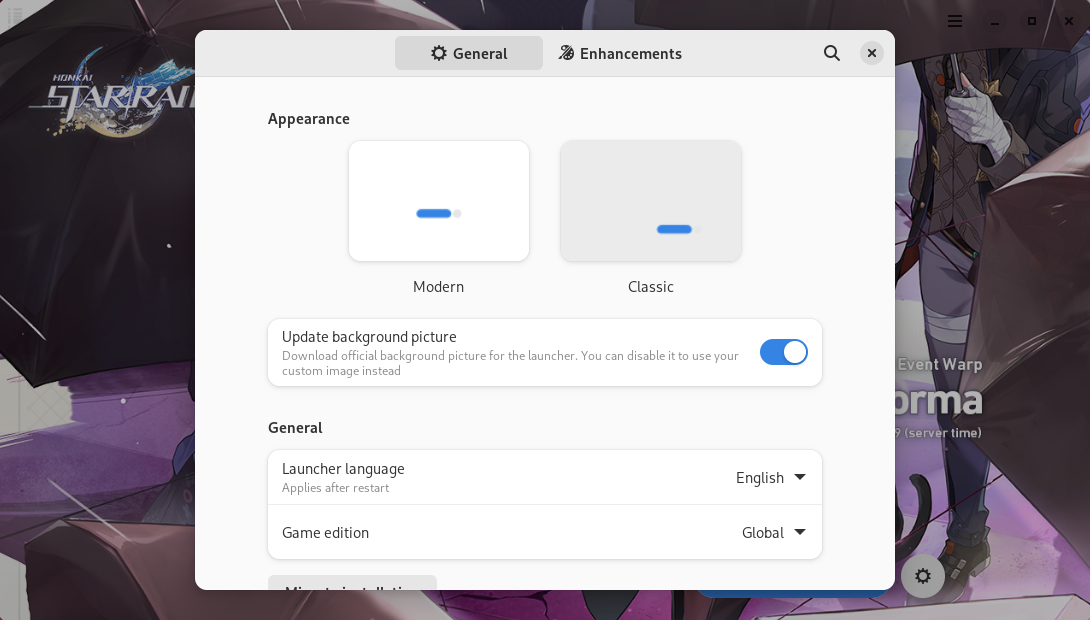Open the search in preferences dialog

[x=831, y=53]
